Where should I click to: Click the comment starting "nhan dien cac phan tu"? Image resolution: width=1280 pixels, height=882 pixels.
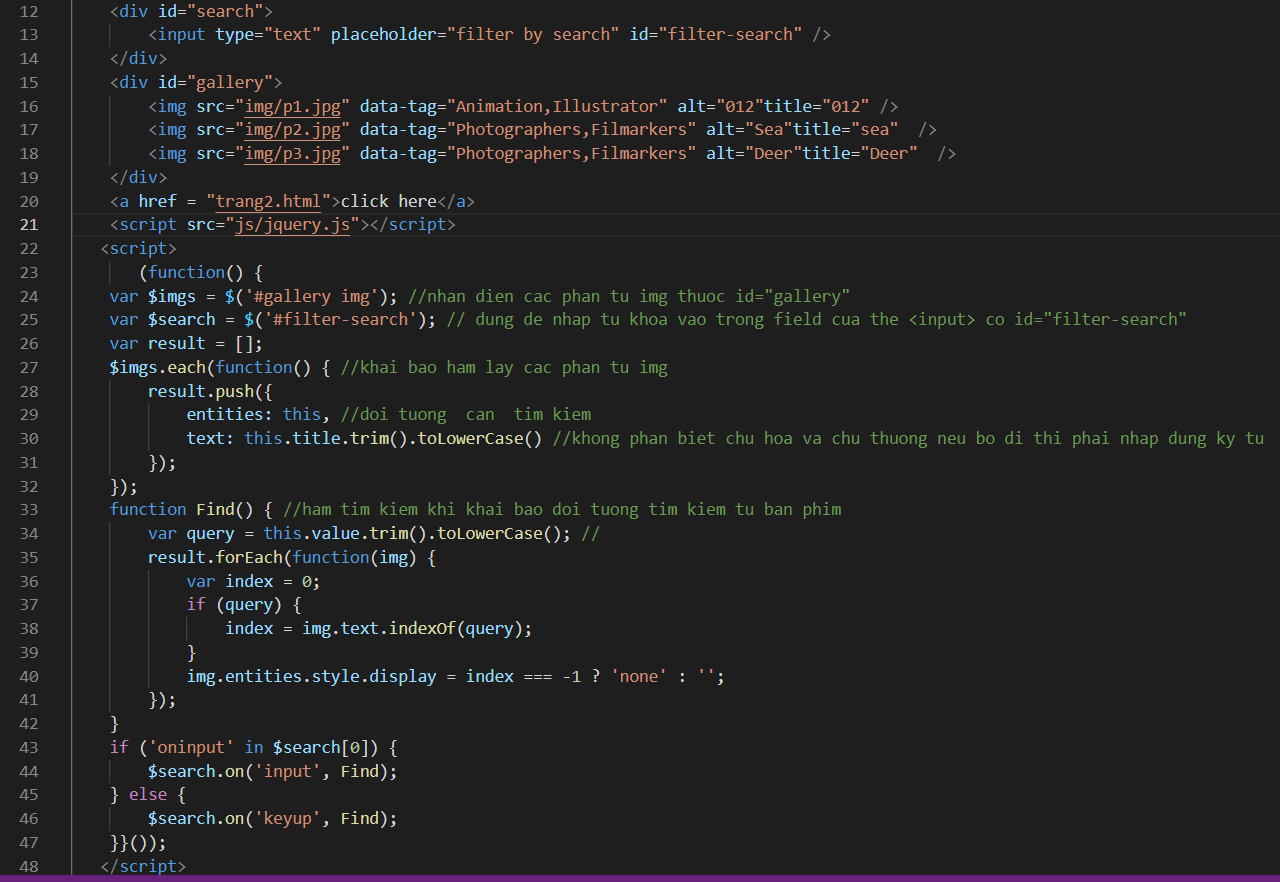tap(629, 296)
